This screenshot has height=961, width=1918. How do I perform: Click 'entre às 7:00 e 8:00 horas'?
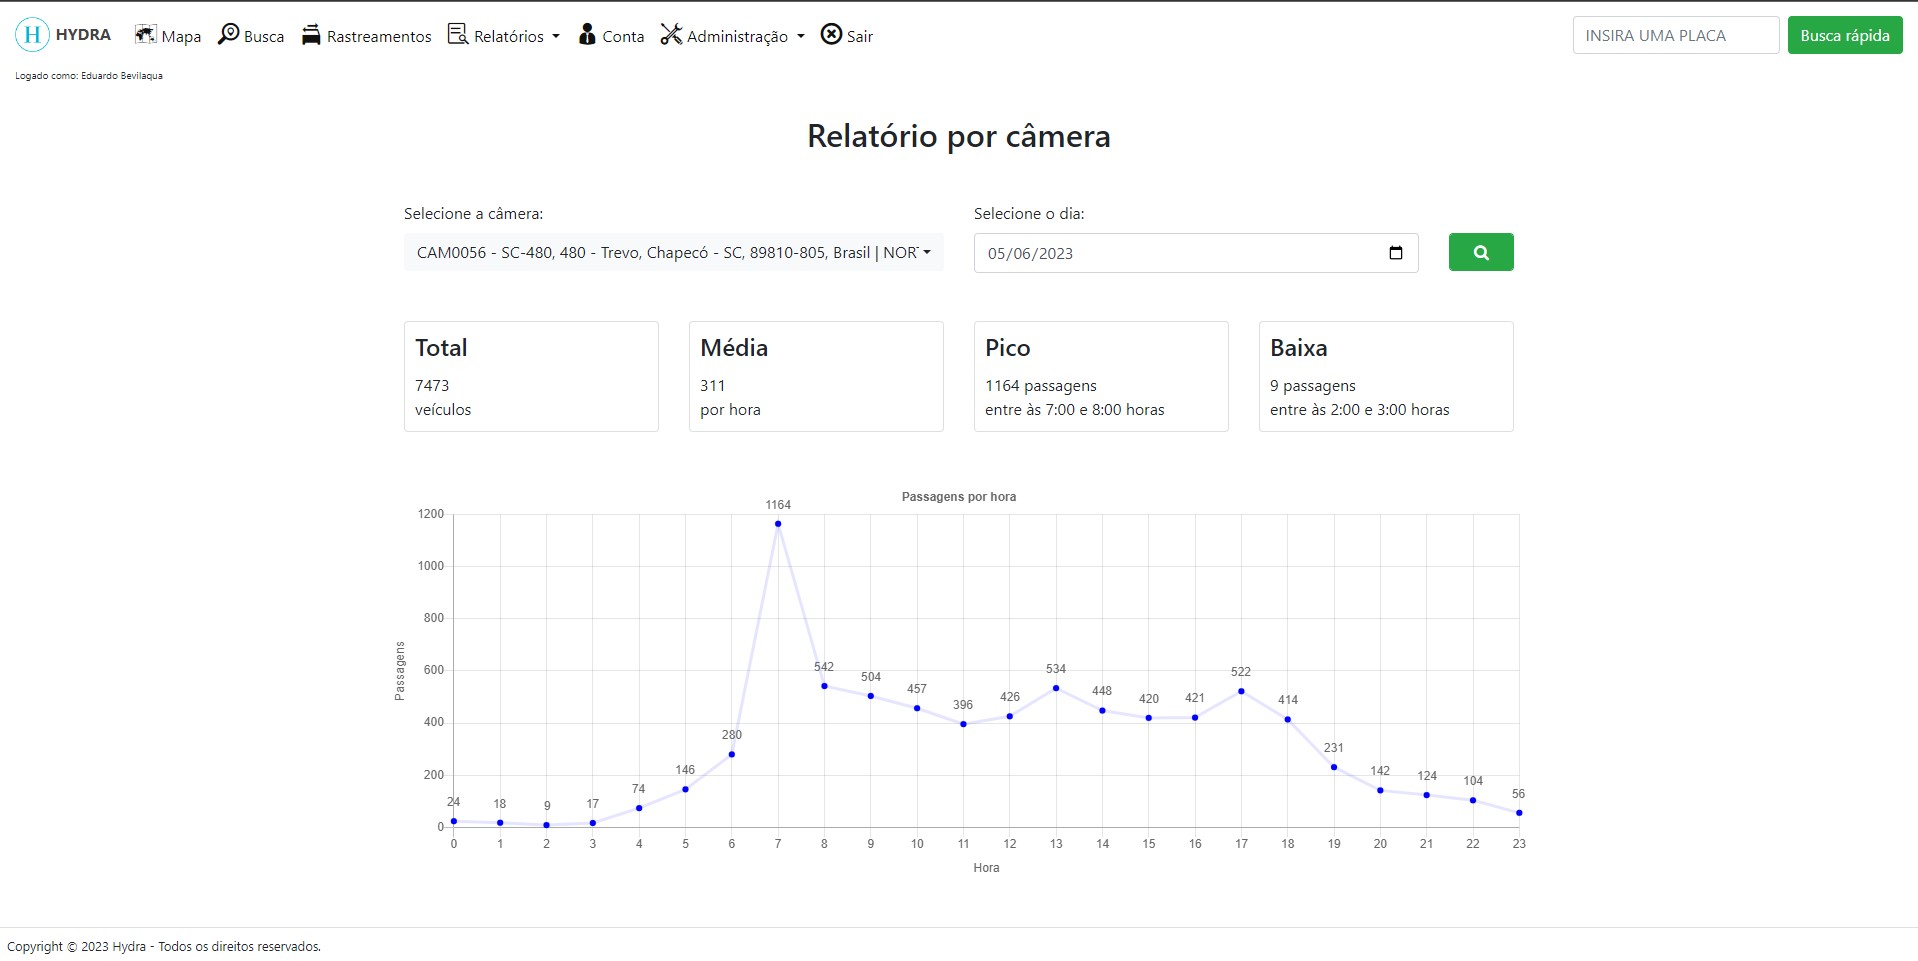point(1075,410)
